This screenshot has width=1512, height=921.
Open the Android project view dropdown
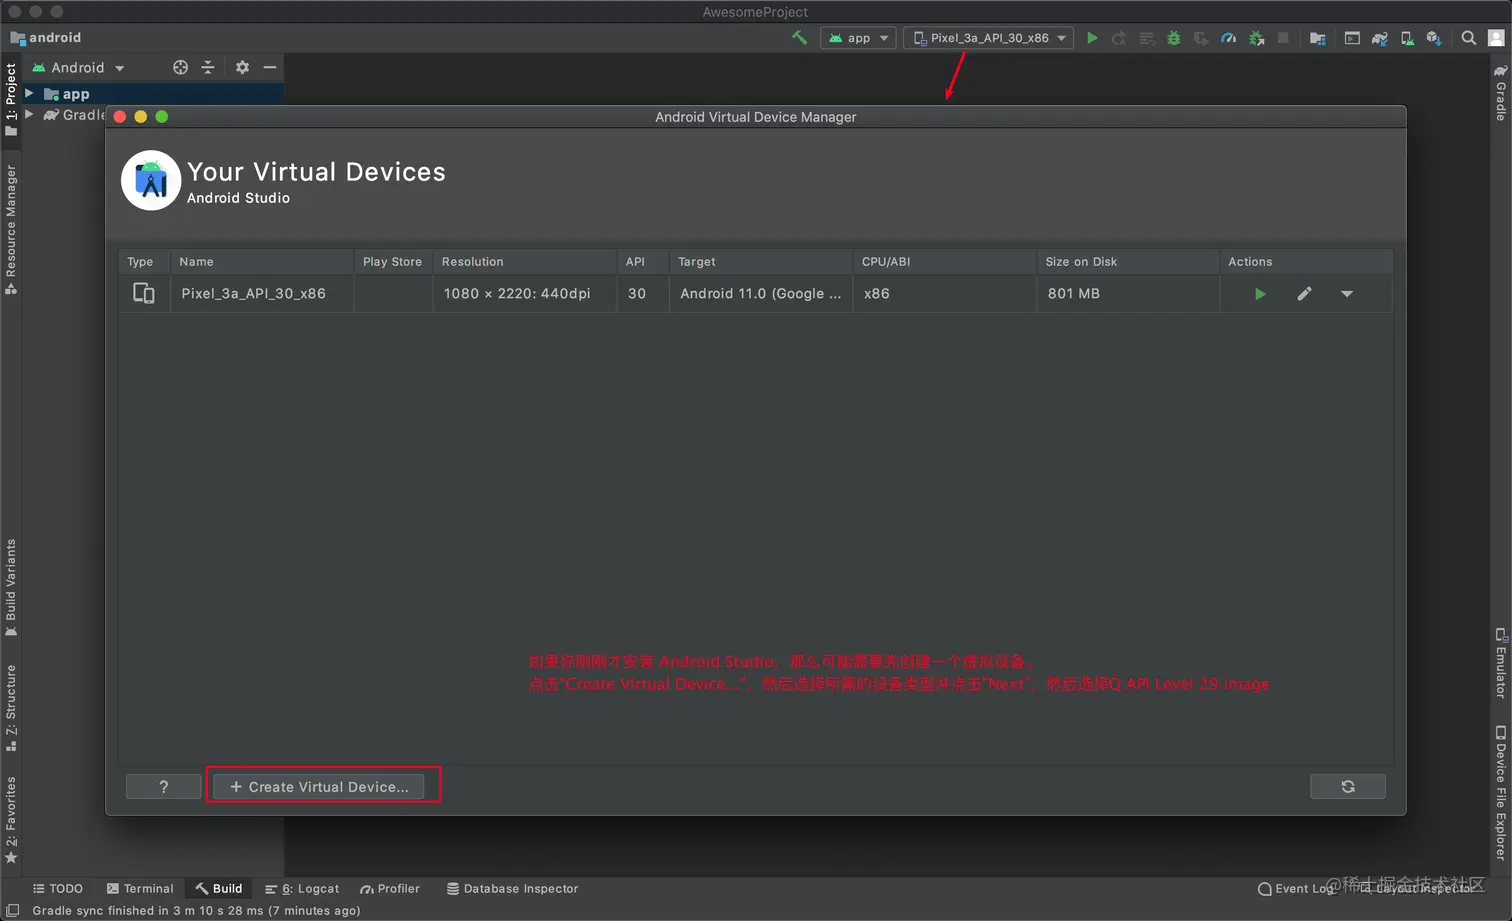click(78, 67)
